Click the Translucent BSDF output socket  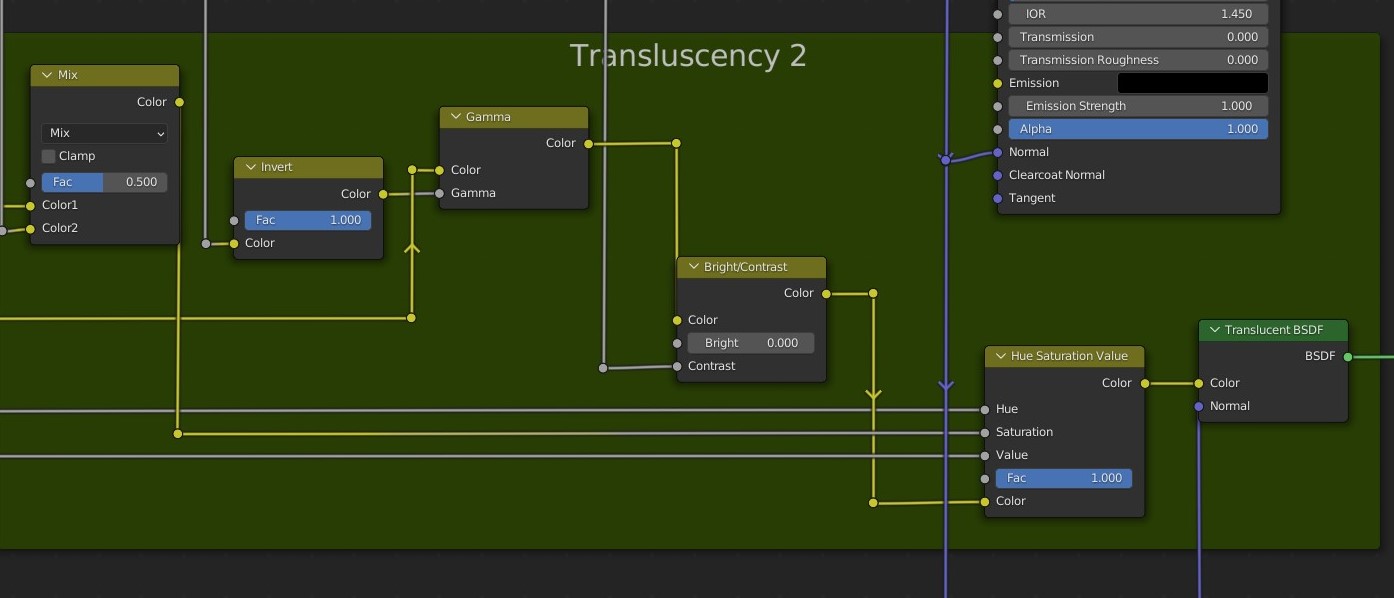(1348, 357)
